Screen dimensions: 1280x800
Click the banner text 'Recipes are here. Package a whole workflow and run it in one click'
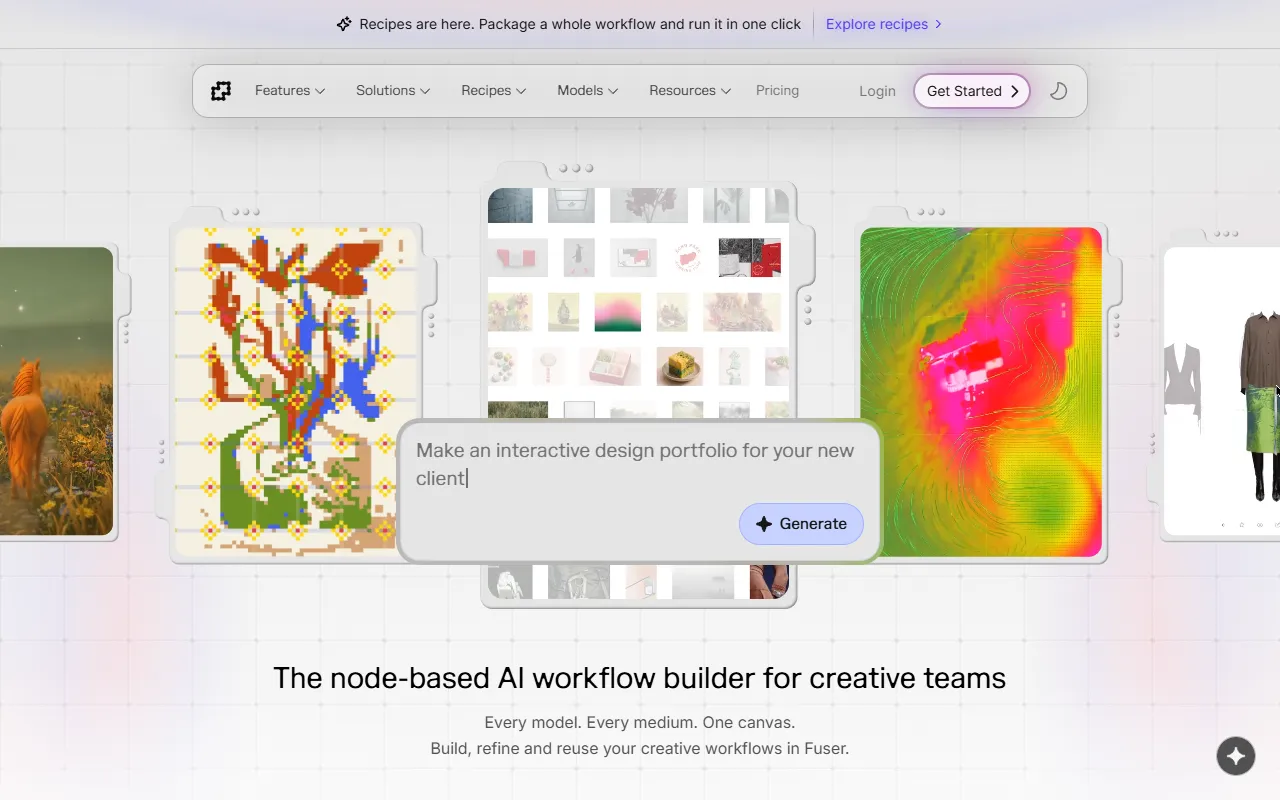point(580,24)
